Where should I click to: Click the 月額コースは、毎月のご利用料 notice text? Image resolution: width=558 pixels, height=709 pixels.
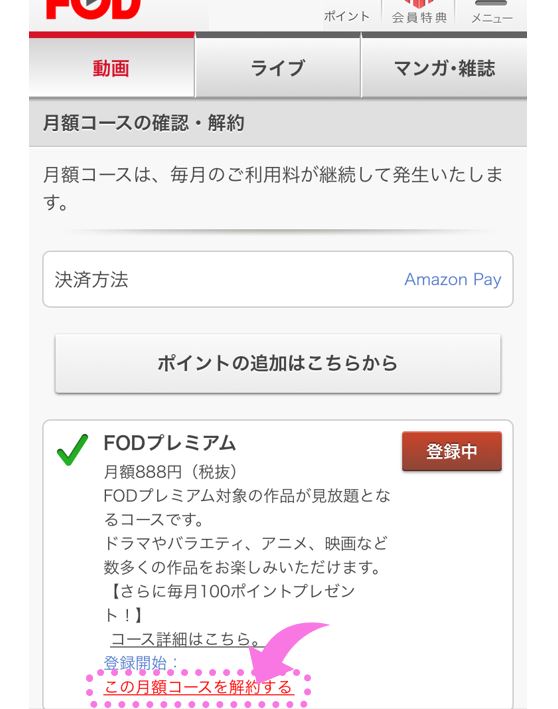point(273,188)
